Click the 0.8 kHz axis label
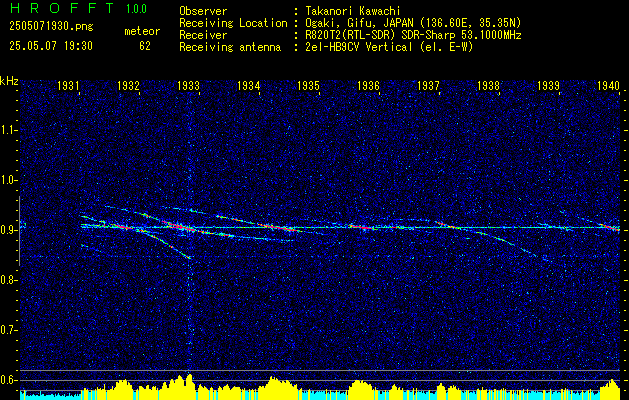Image resolution: width=629 pixels, height=400 pixels. (x=7, y=280)
